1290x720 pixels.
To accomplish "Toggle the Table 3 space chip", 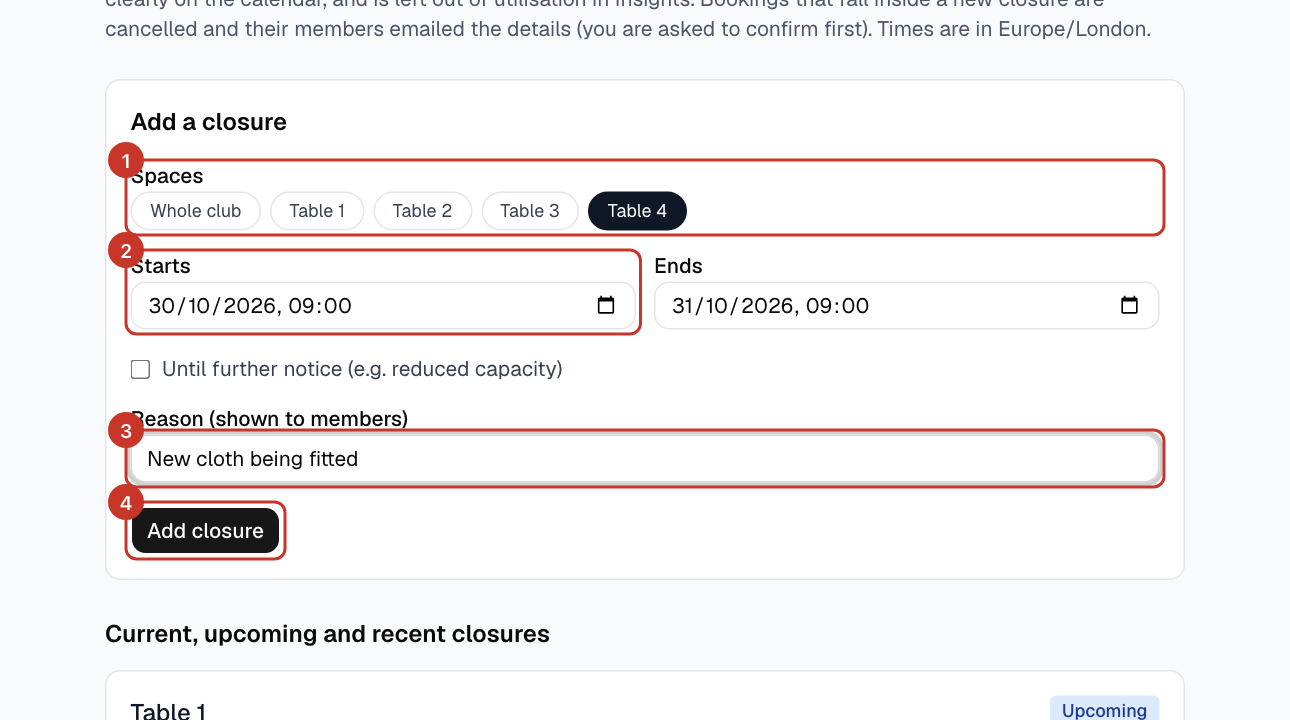I will [x=530, y=211].
